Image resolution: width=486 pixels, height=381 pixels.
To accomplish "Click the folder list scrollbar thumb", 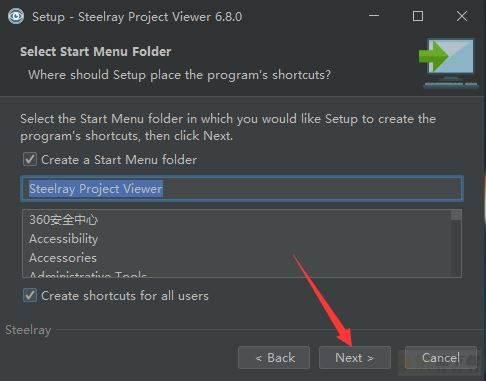I will [456, 215].
